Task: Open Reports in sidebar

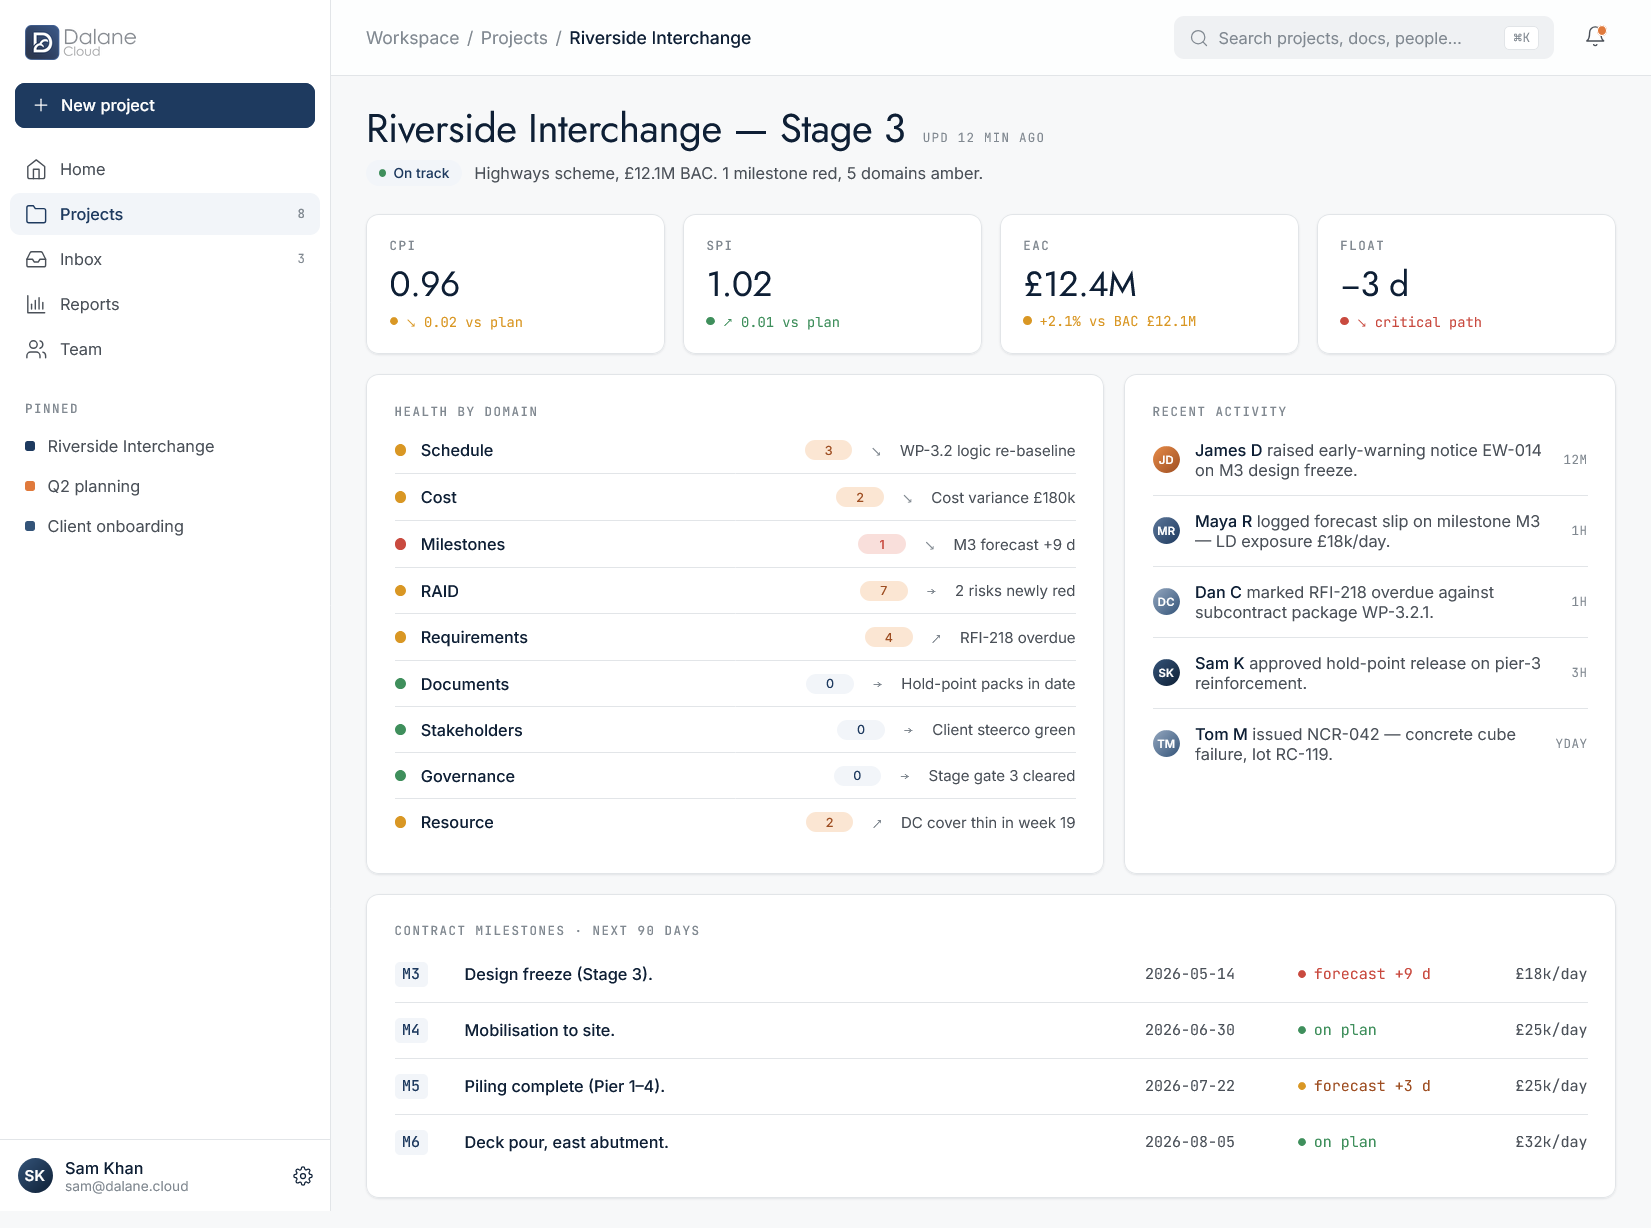Action: (x=165, y=304)
